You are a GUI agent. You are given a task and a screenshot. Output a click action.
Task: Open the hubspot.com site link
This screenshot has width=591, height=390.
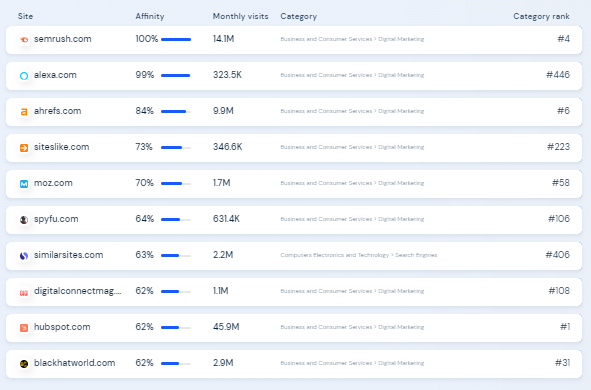[x=62, y=327]
